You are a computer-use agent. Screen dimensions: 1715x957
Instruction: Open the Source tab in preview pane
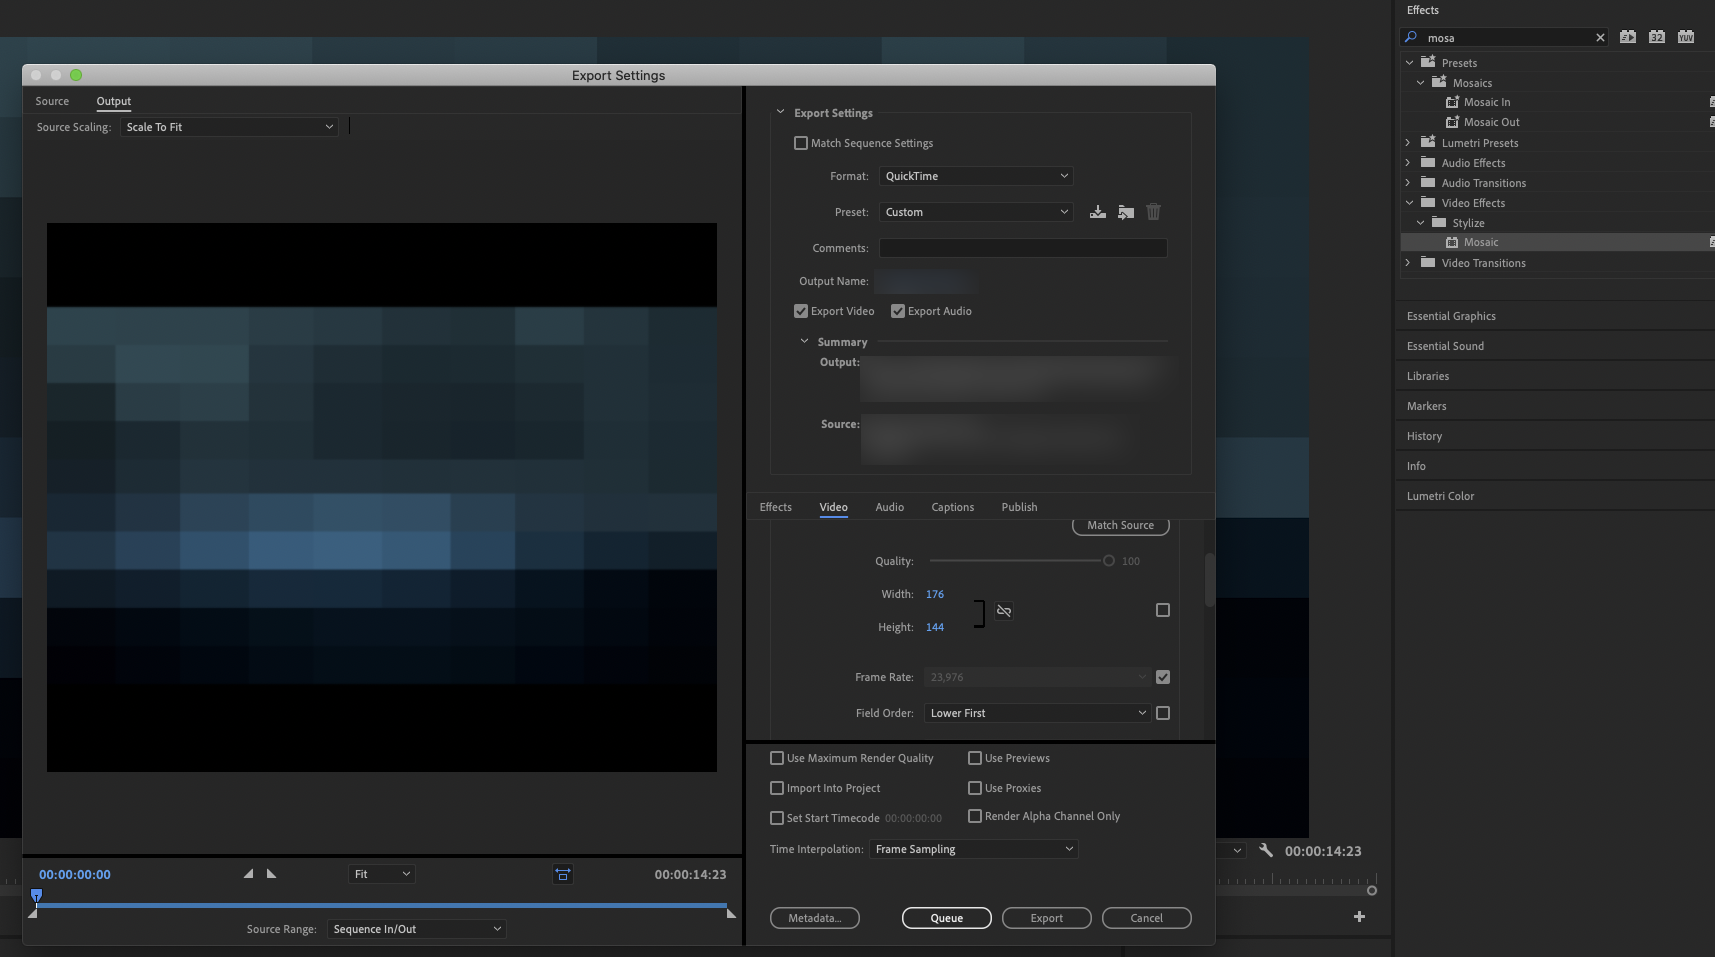point(52,101)
